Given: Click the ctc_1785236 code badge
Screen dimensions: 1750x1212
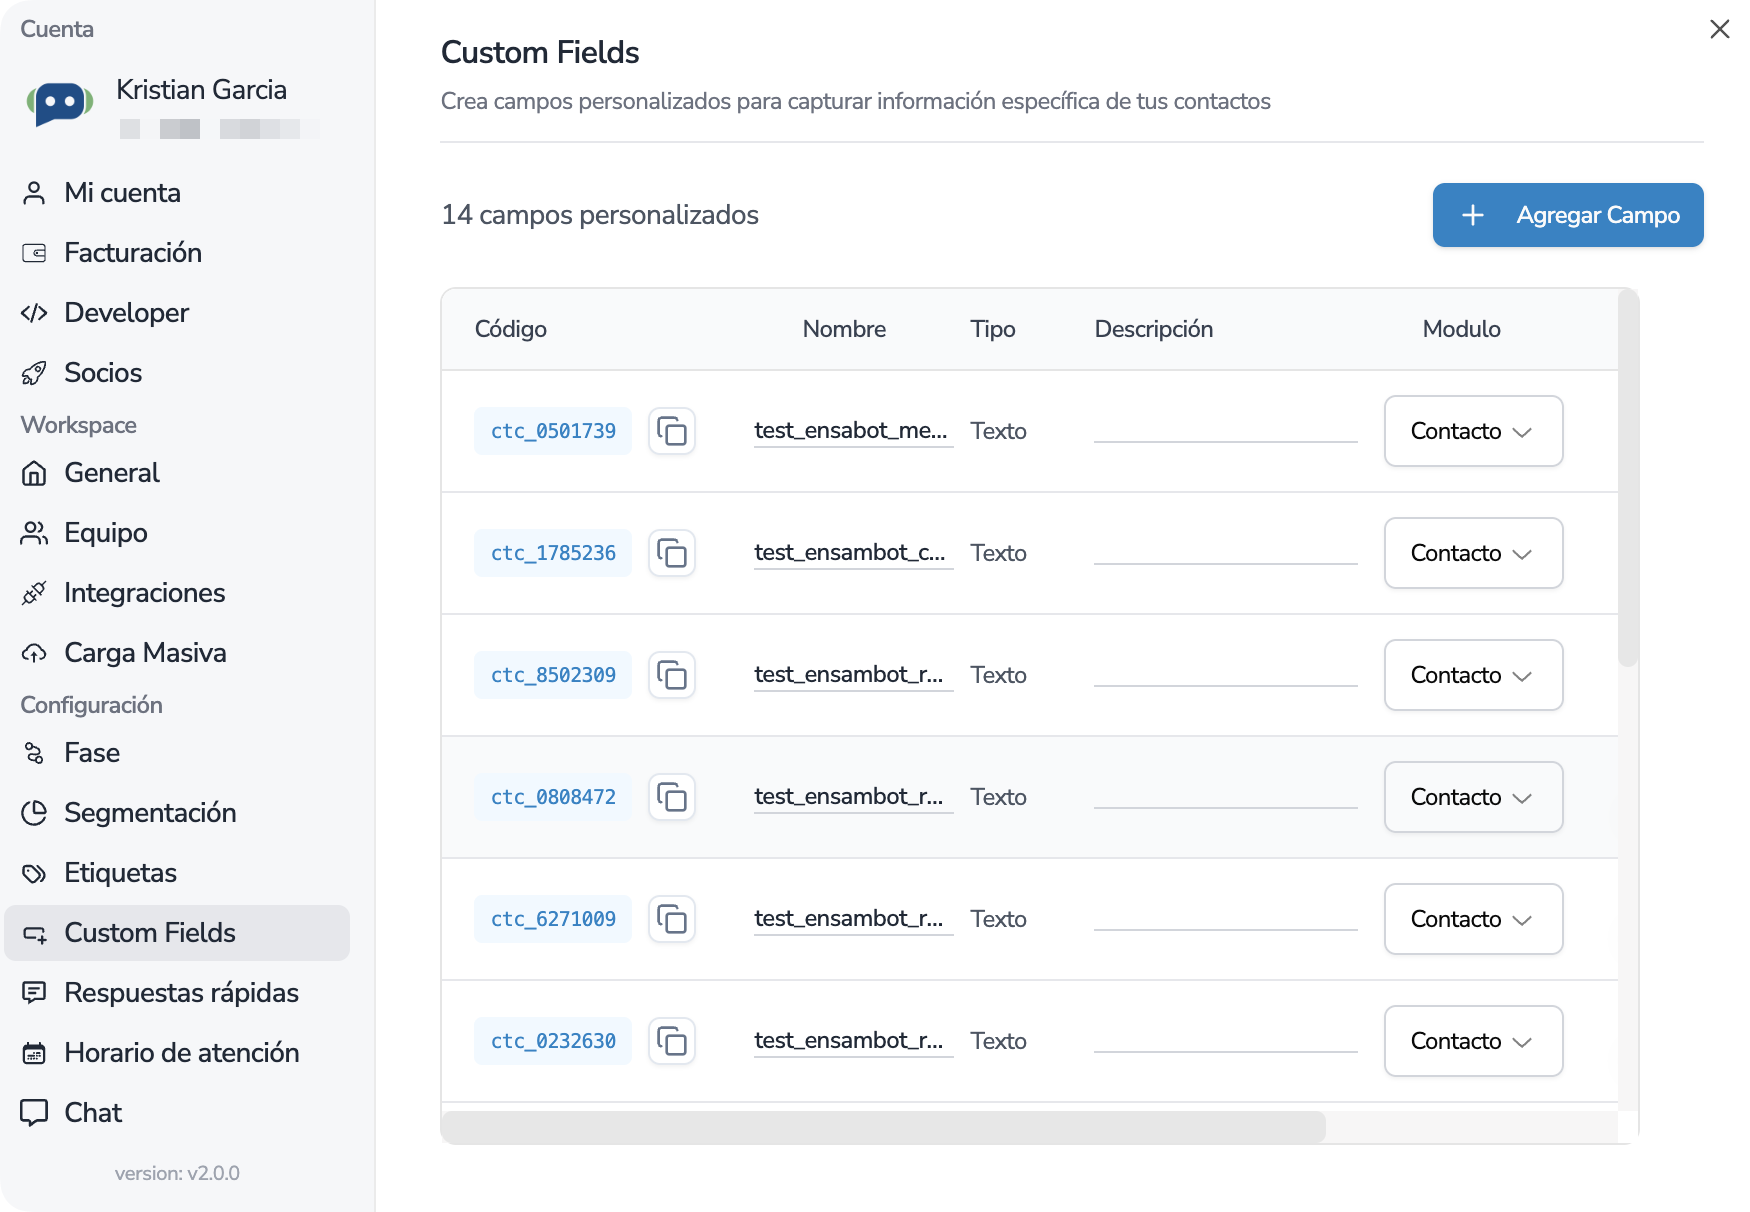Looking at the screenshot, I should pos(553,553).
